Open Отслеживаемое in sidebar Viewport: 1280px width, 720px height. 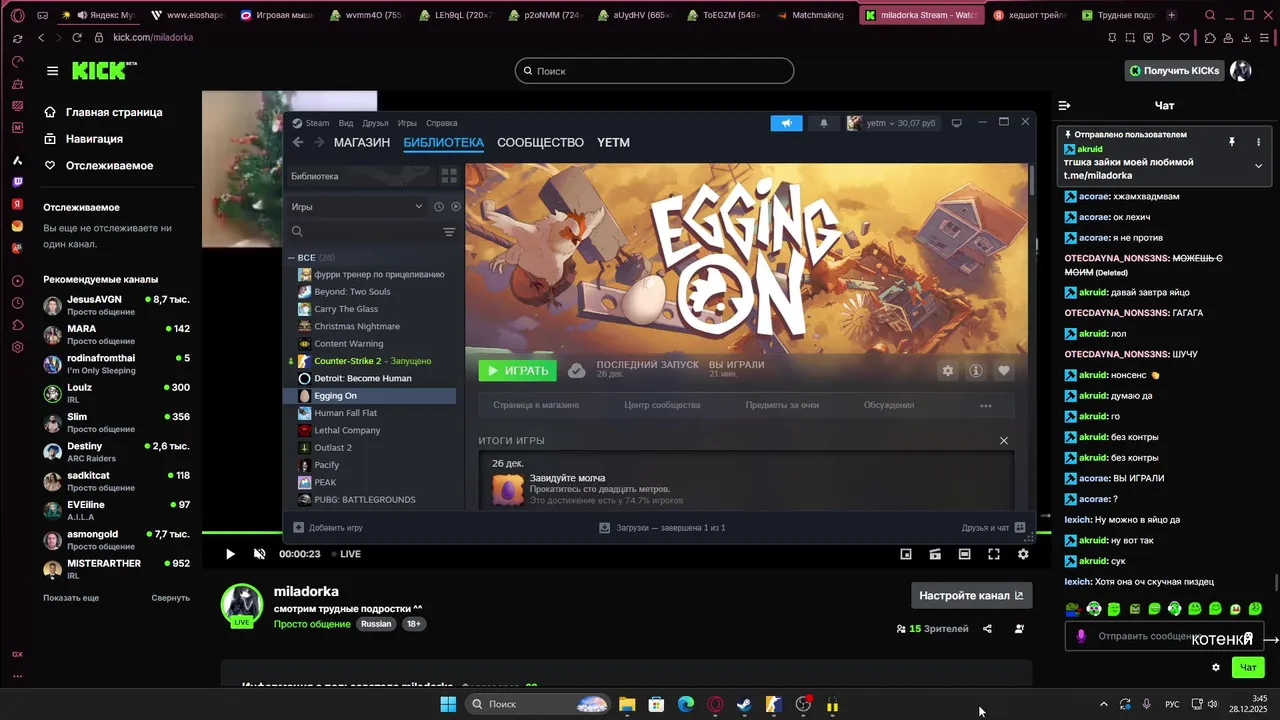click(x=98, y=165)
